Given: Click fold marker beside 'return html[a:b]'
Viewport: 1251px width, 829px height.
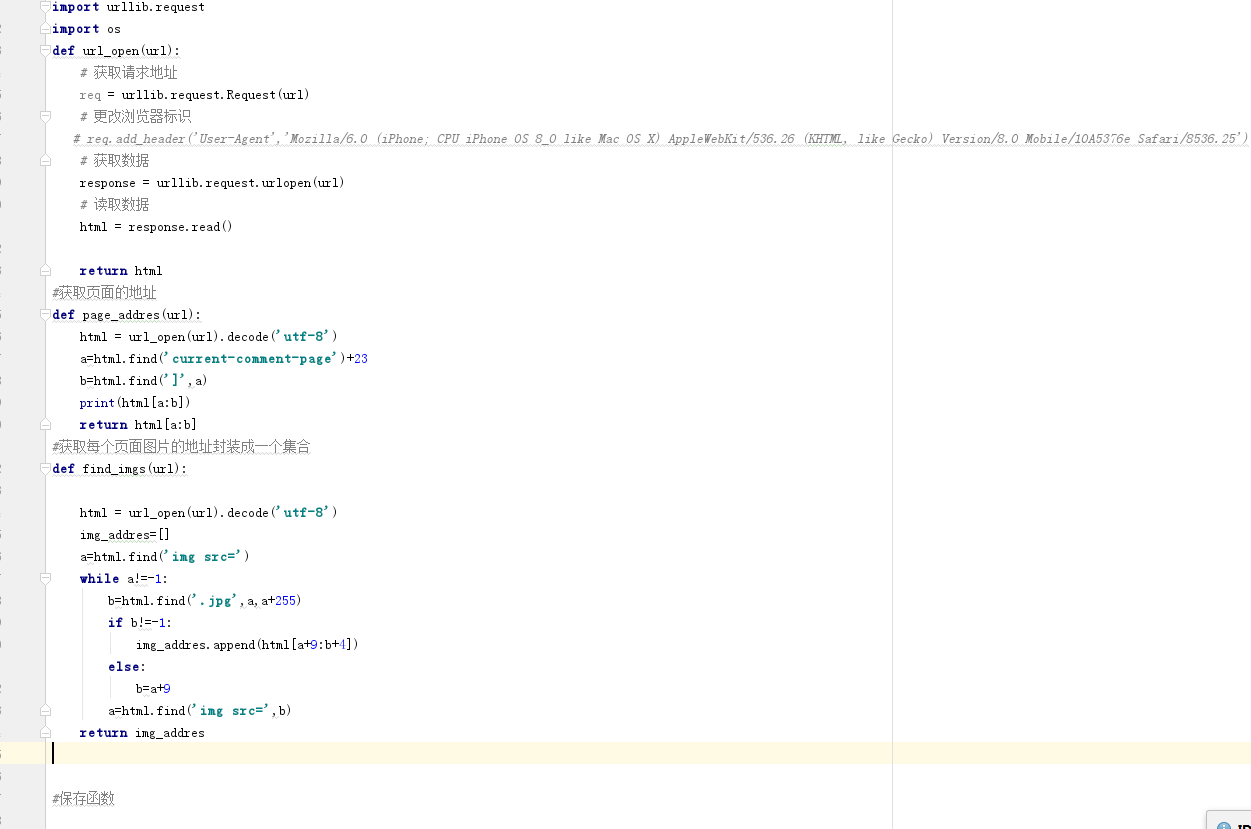Looking at the screenshot, I should [45, 425].
